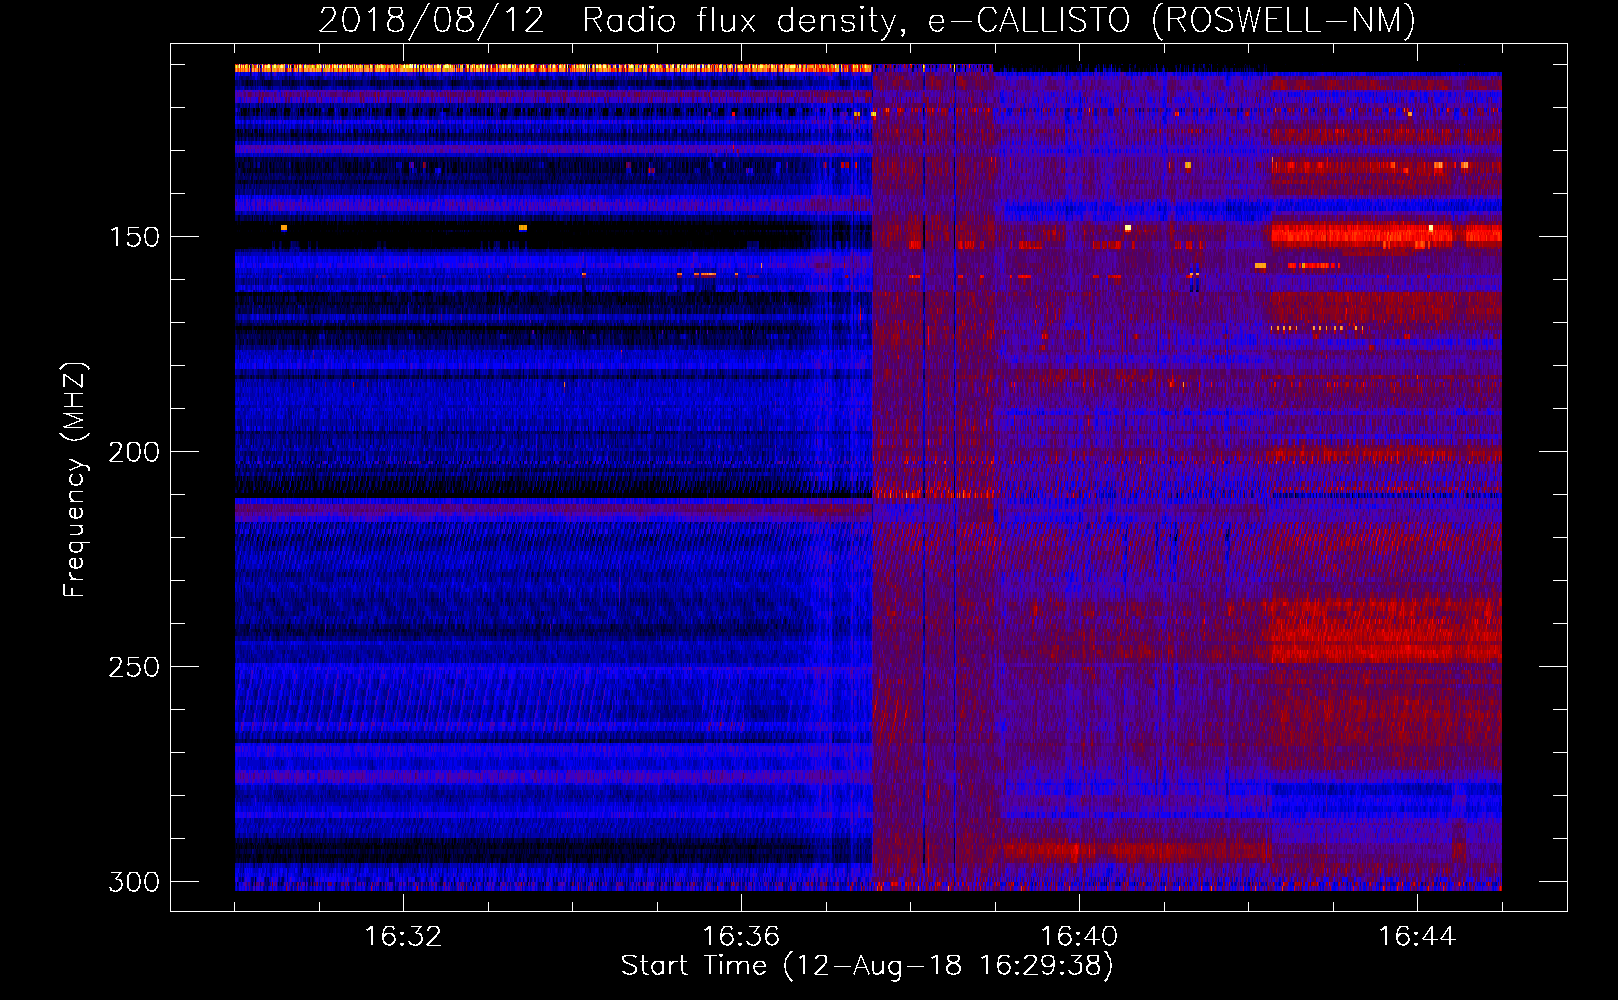Click the 16:36 time tick label
Screen dimensions: 1618x1000
tap(741, 936)
